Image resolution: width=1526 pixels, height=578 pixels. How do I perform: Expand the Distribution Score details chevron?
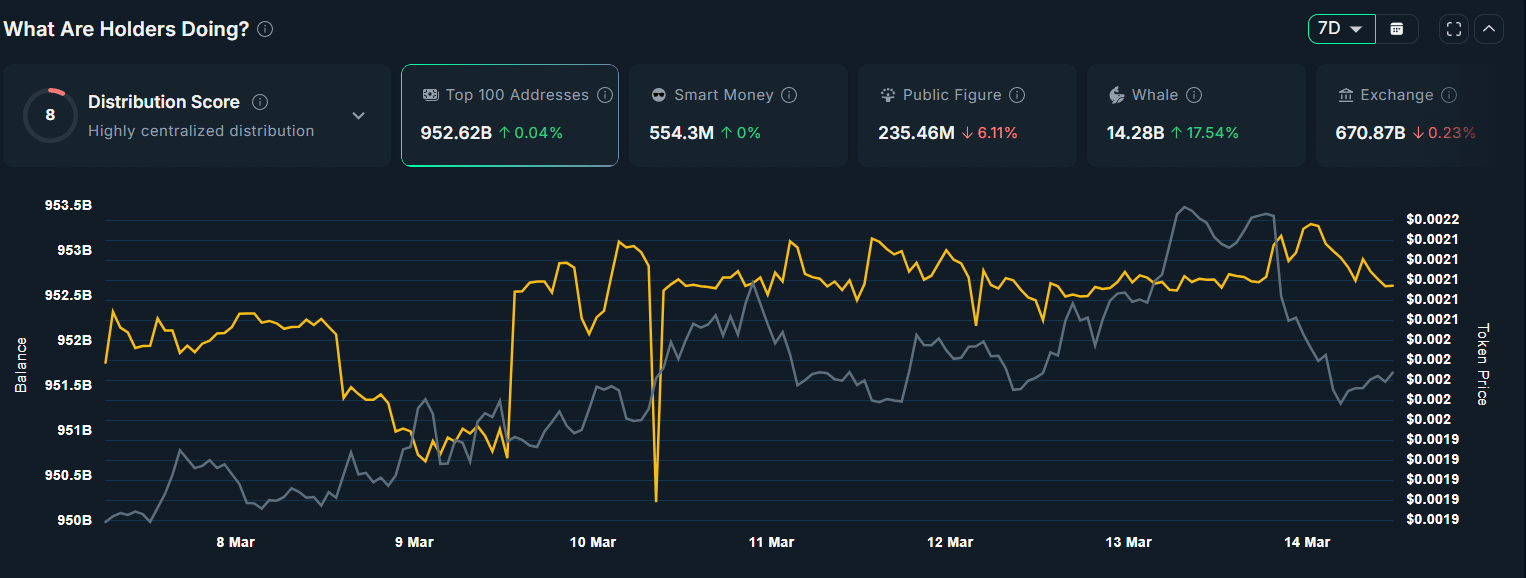(359, 116)
